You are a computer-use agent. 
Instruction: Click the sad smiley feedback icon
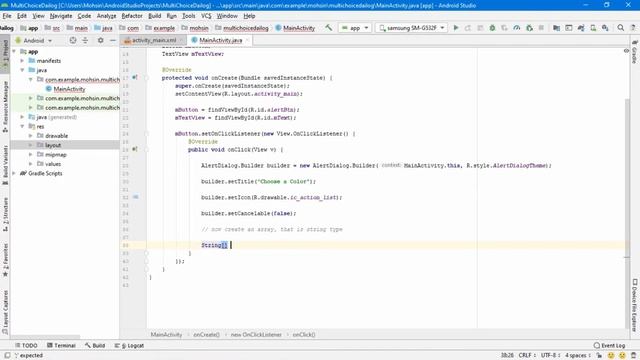(x=622, y=356)
